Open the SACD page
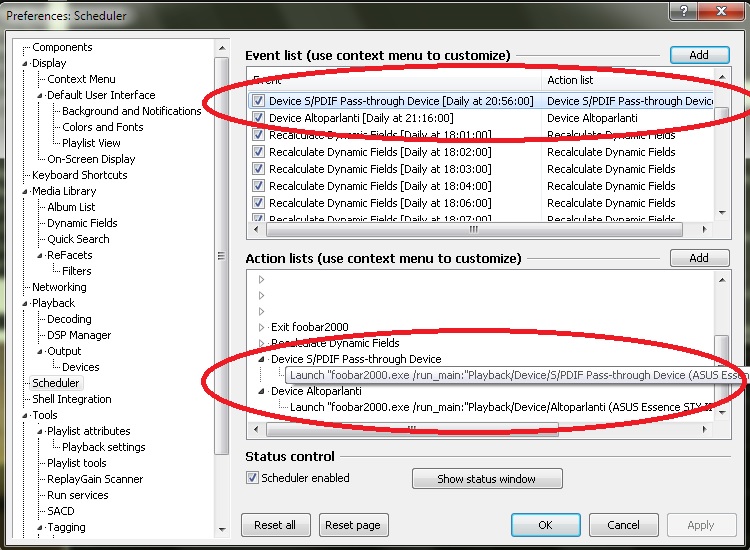 tap(61, 511)
